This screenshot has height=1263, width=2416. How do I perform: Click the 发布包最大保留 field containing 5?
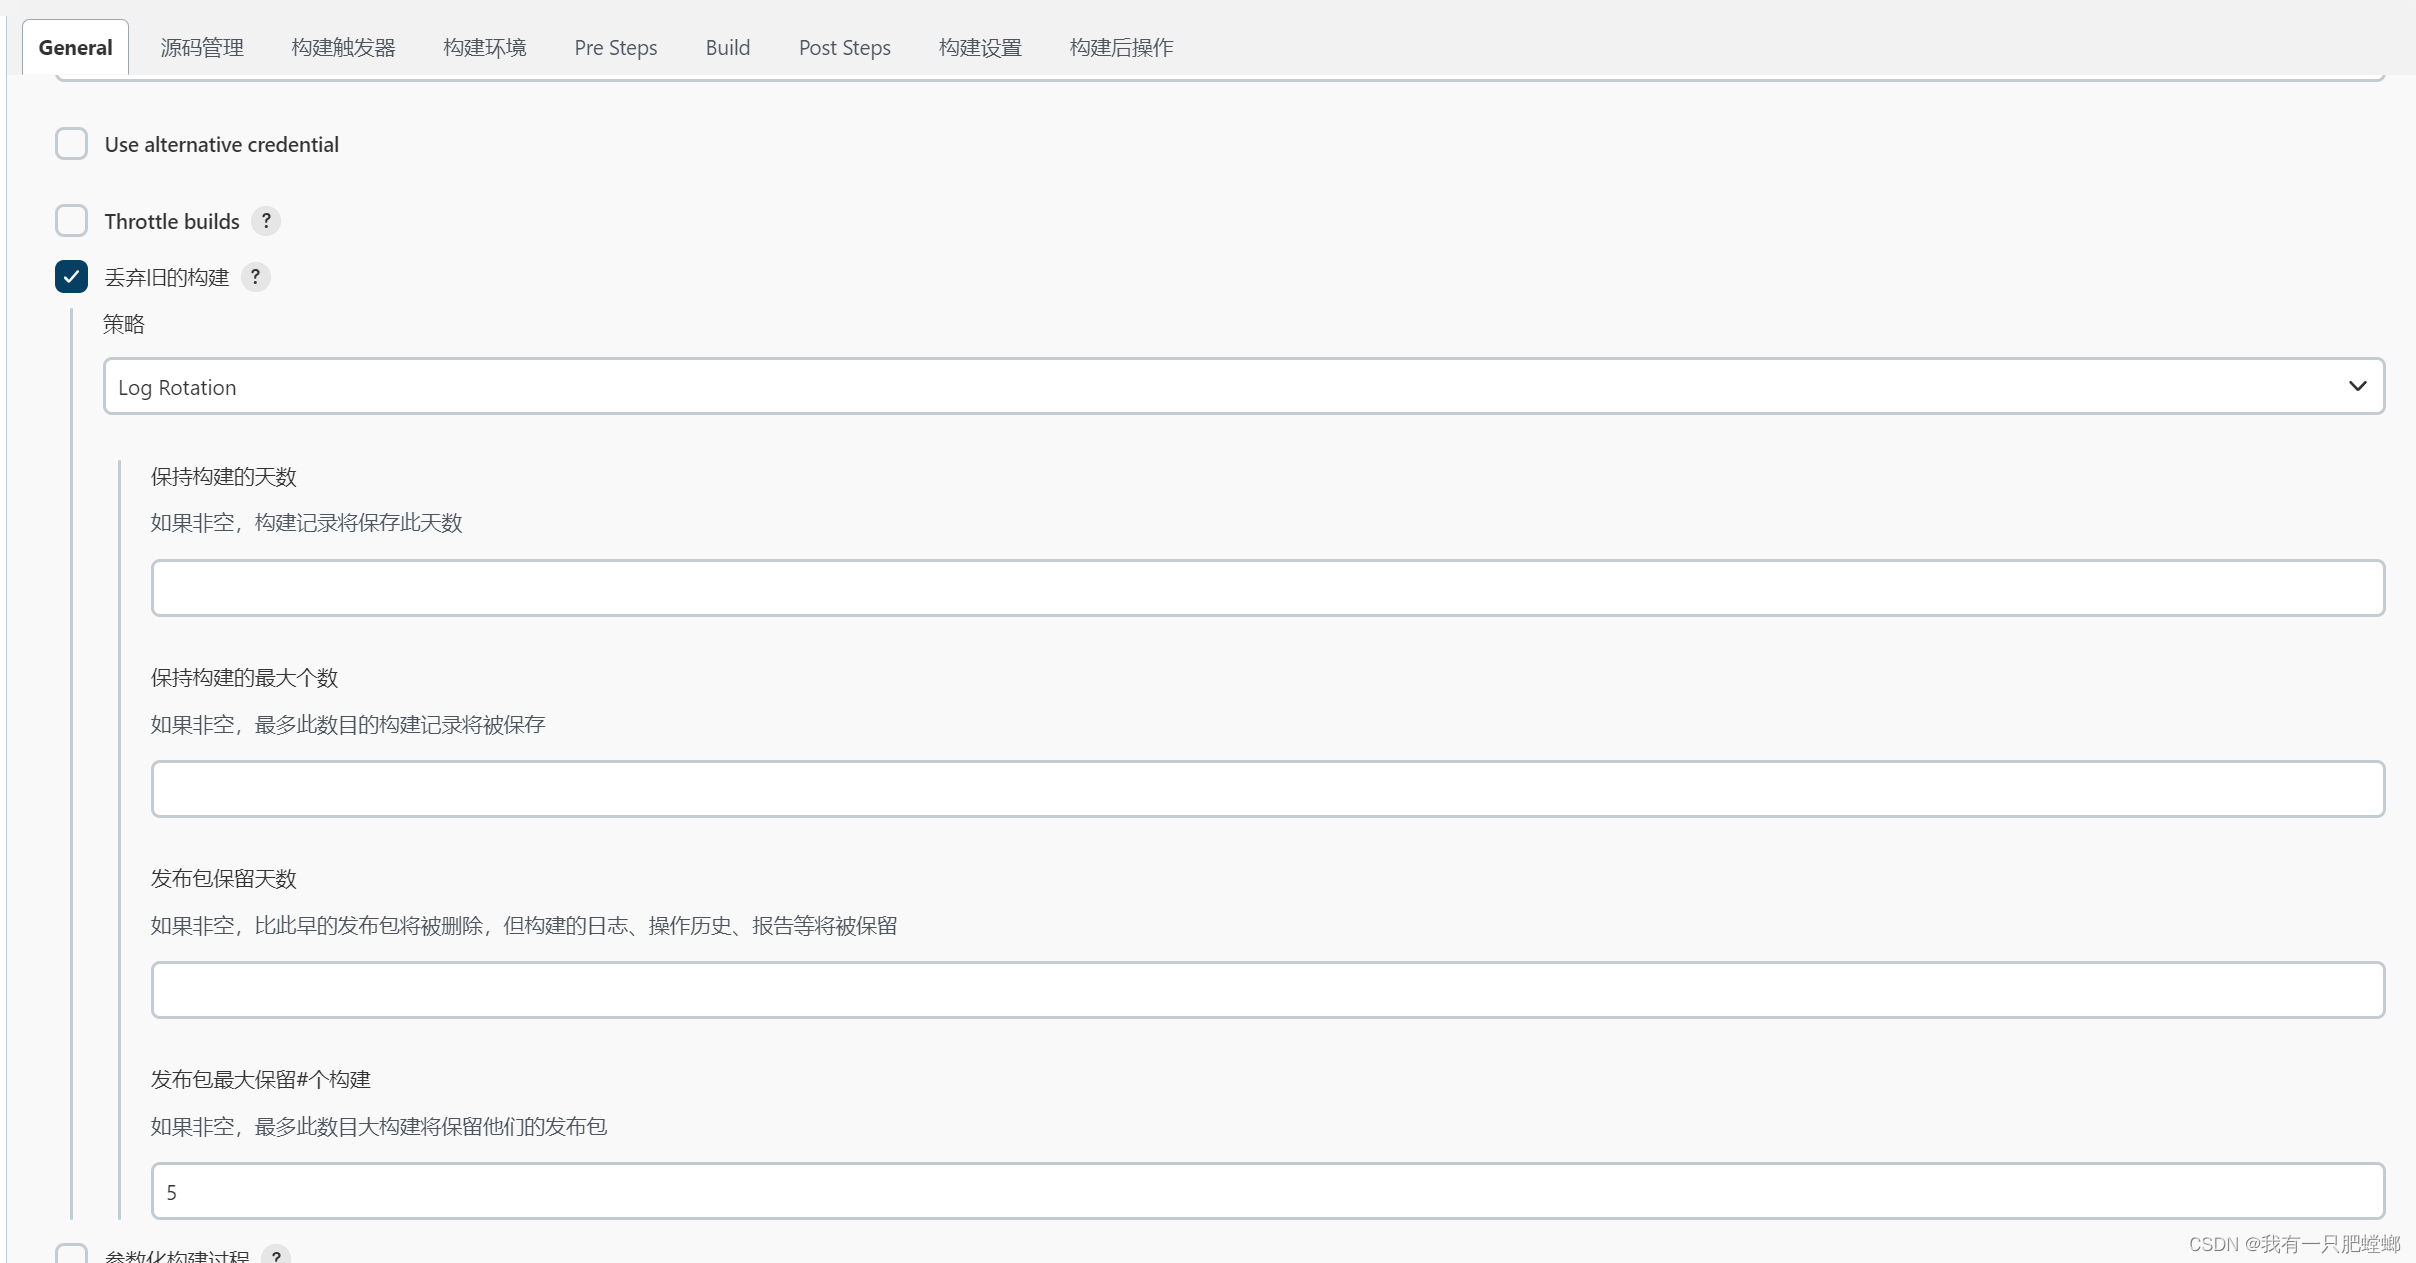(1267, 1191)
